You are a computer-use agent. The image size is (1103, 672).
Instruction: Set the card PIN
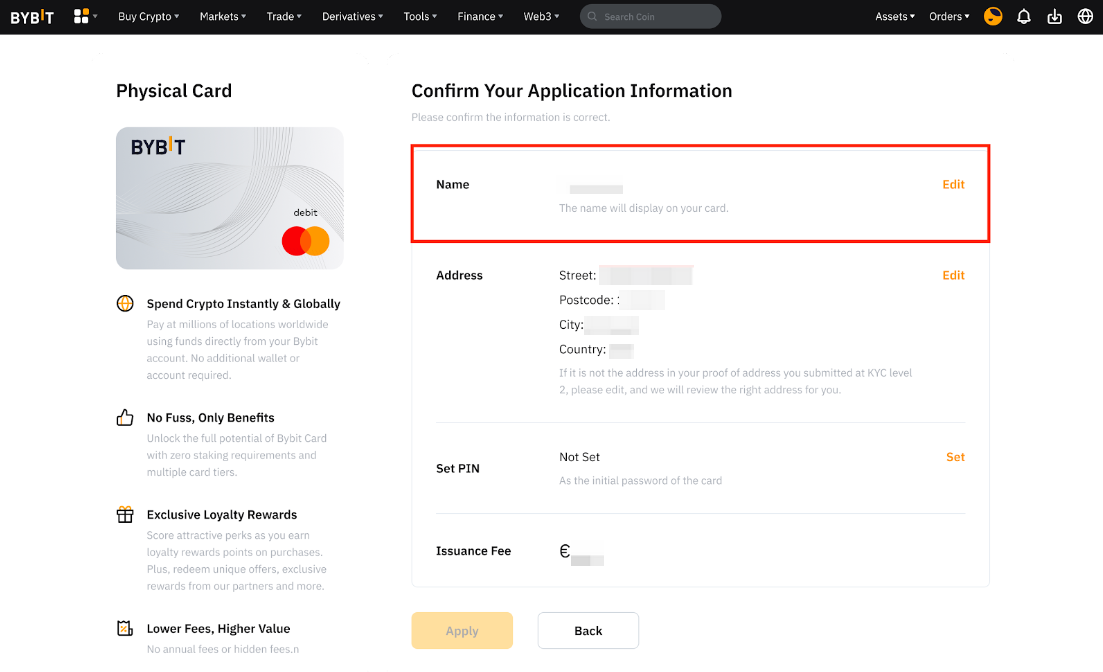coord(955,457)
